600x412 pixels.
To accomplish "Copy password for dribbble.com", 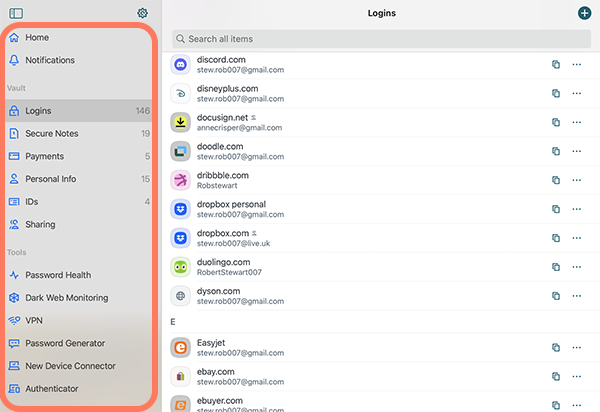I will point(556,180).
